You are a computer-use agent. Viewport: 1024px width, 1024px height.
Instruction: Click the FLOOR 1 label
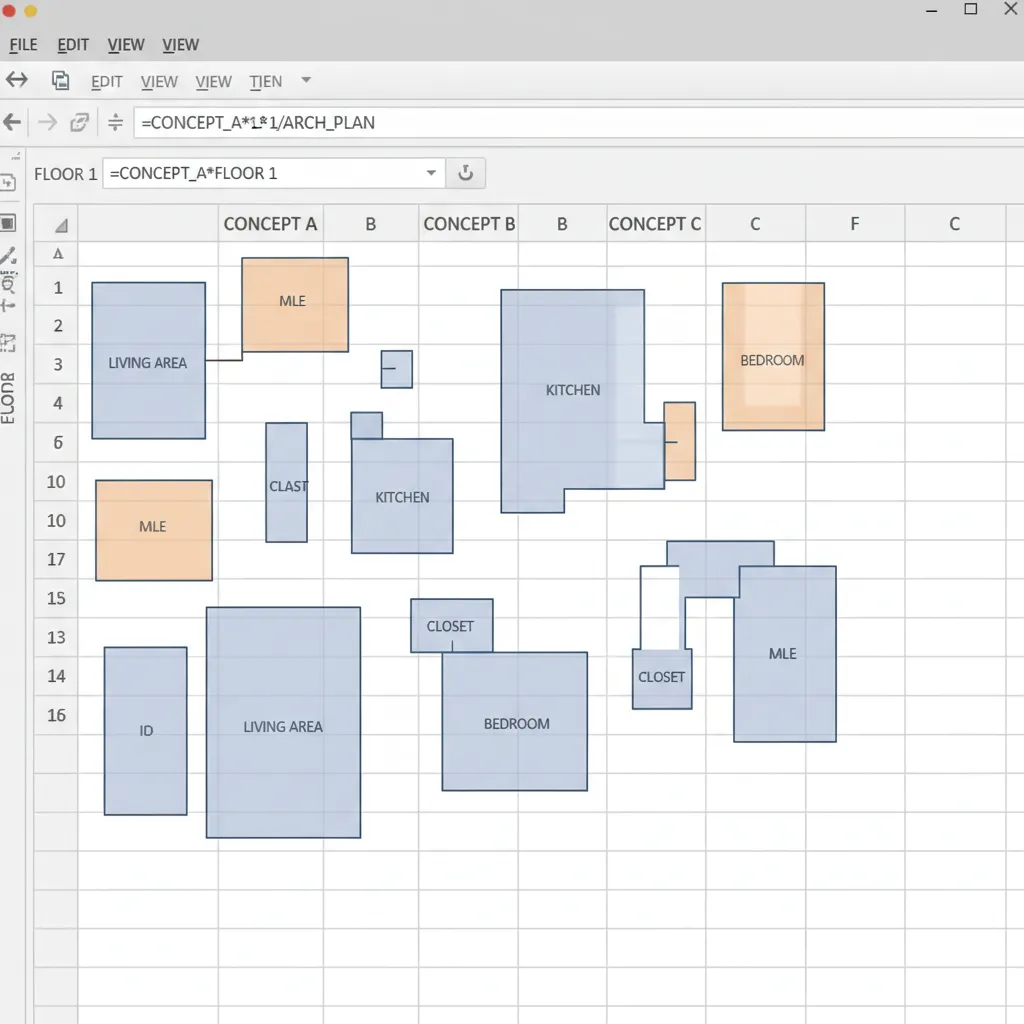[65, 174]
